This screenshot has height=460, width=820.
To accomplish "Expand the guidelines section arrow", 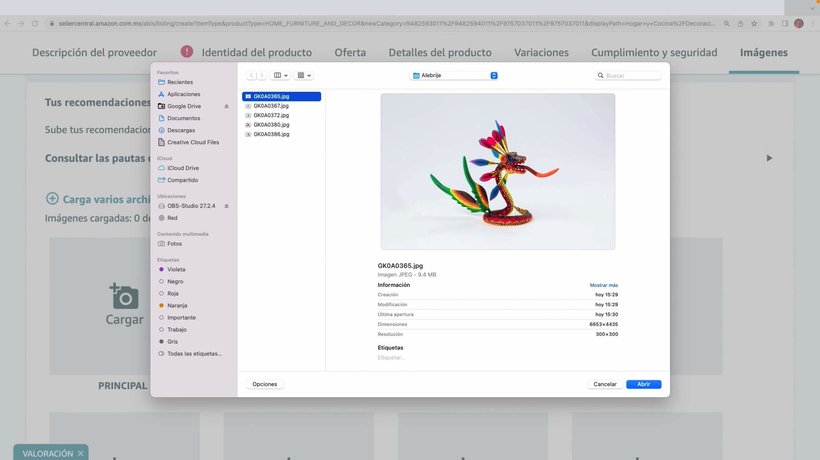I will coord(769,158).
